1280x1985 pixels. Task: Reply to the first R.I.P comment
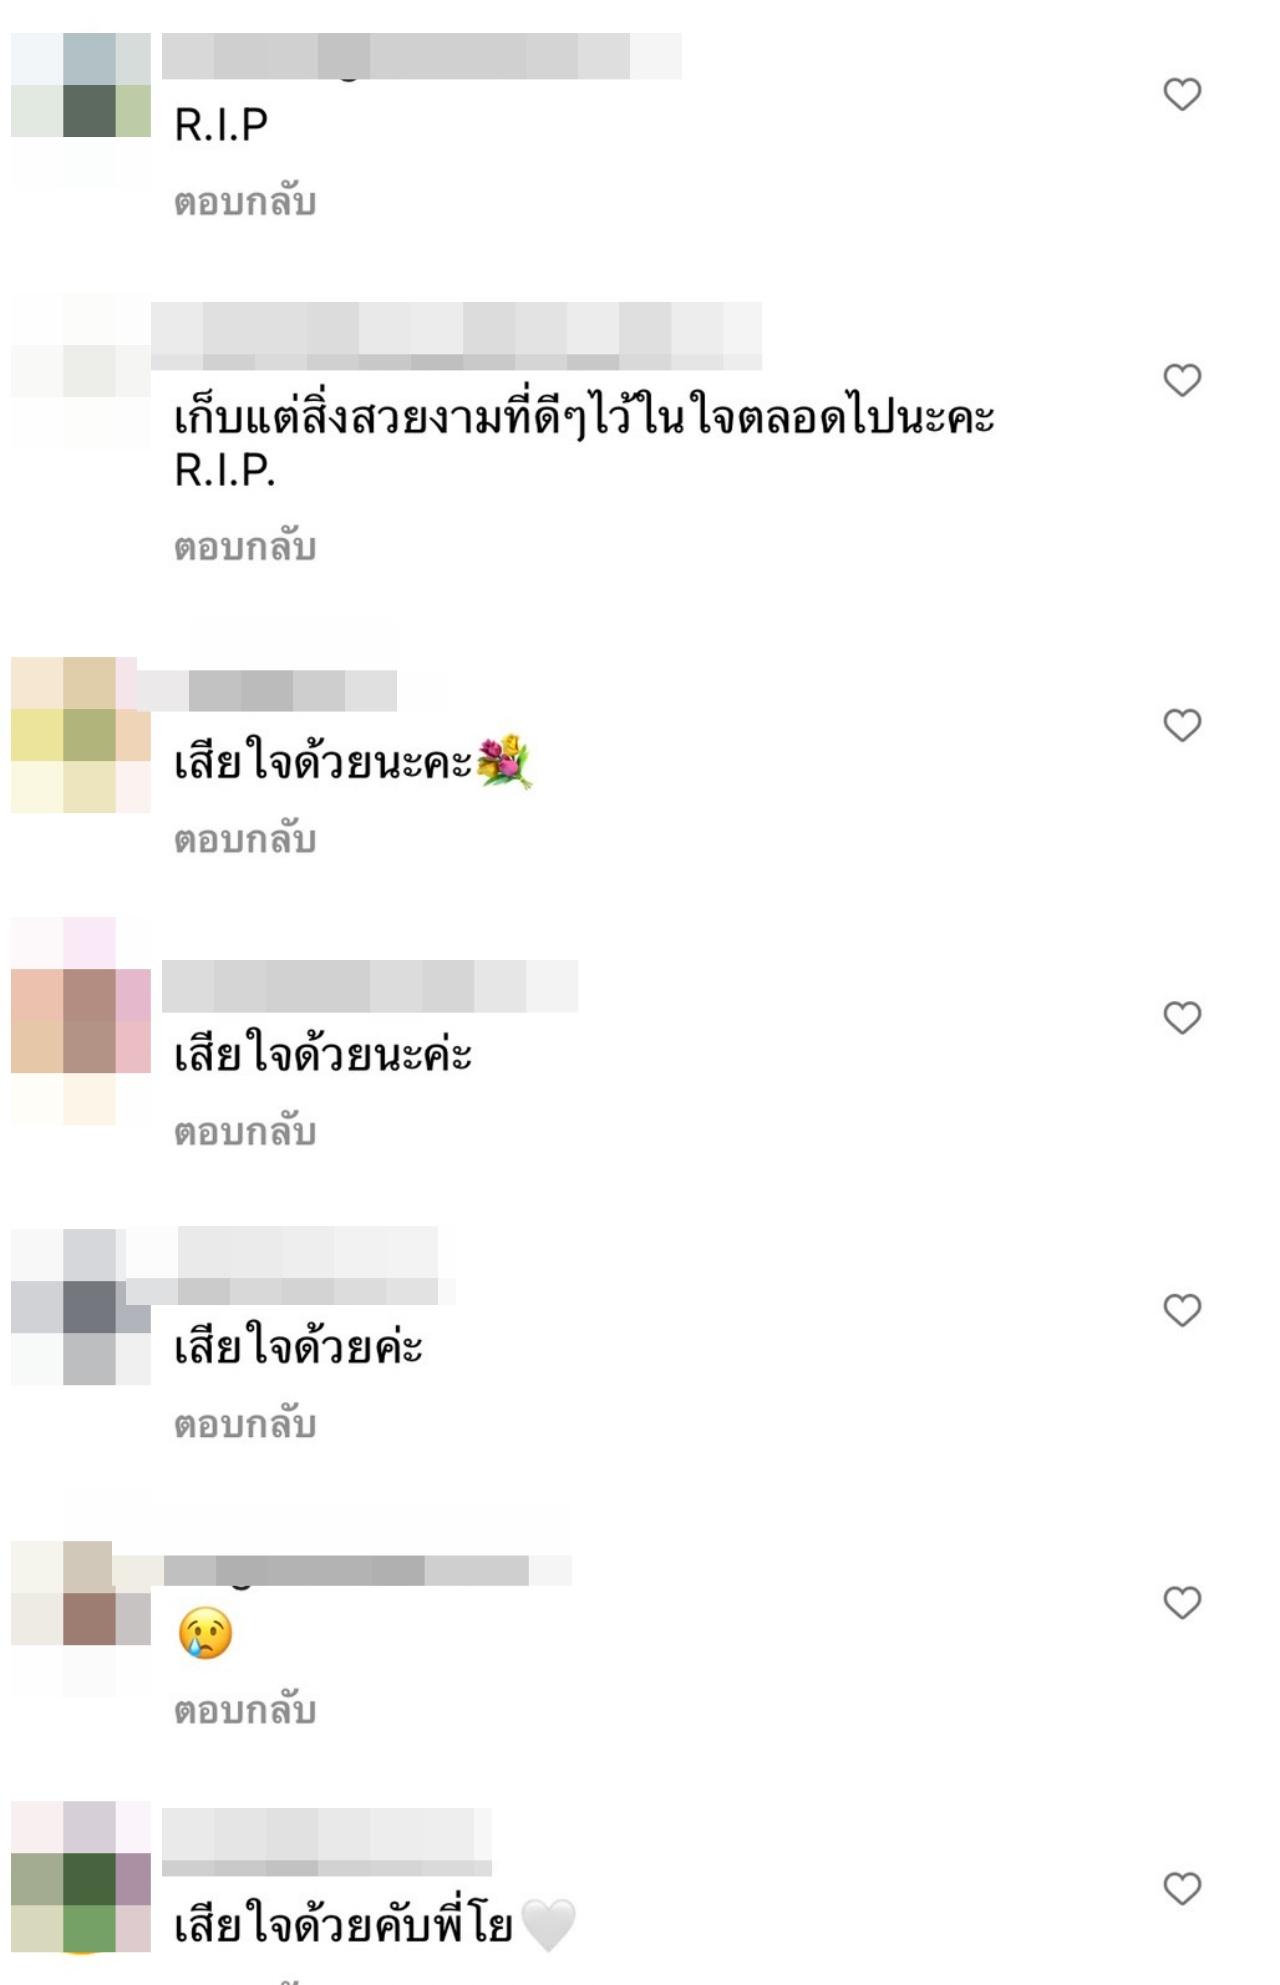click(x=245, y=201)
